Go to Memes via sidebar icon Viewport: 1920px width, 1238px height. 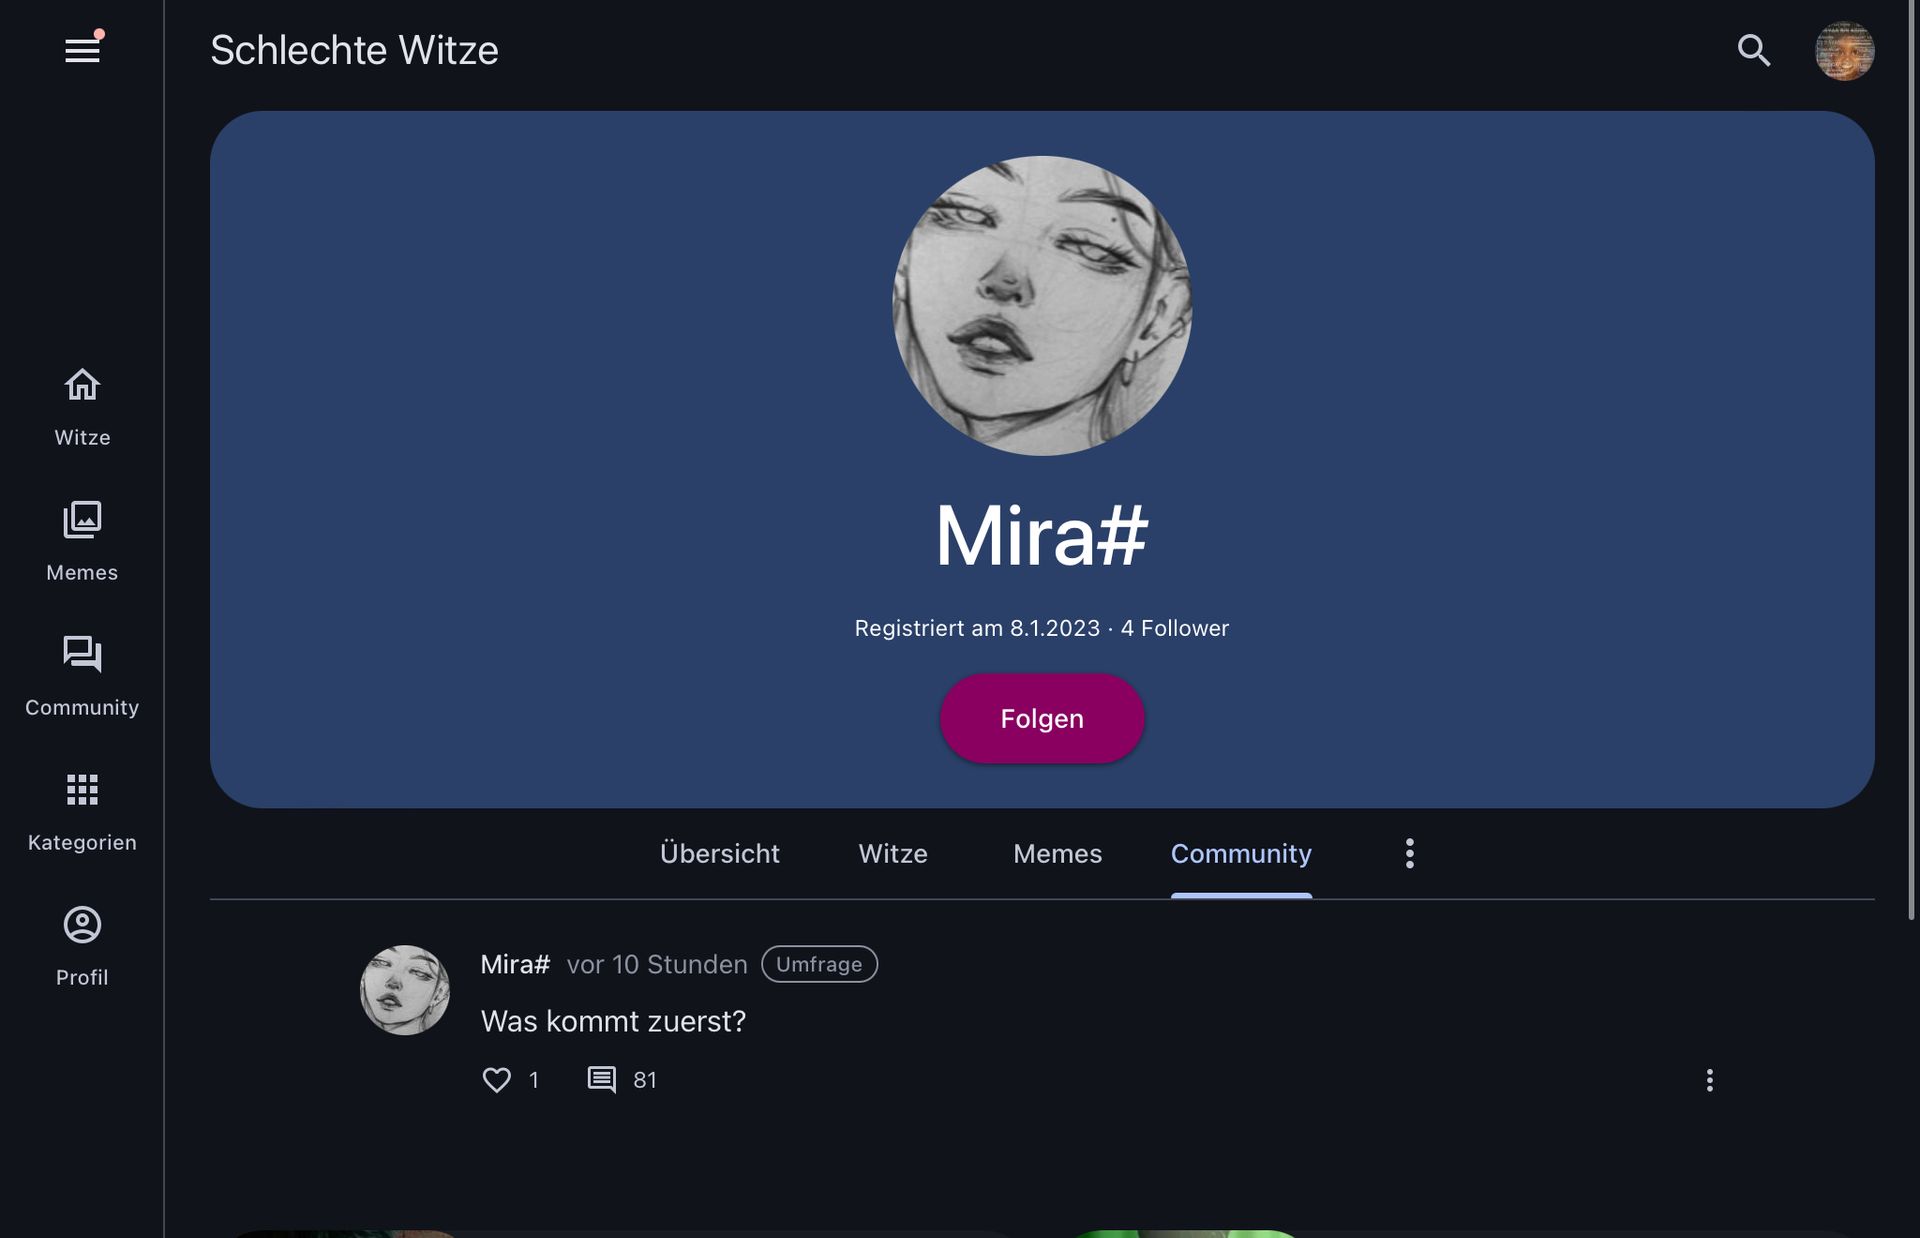(82, 520)
